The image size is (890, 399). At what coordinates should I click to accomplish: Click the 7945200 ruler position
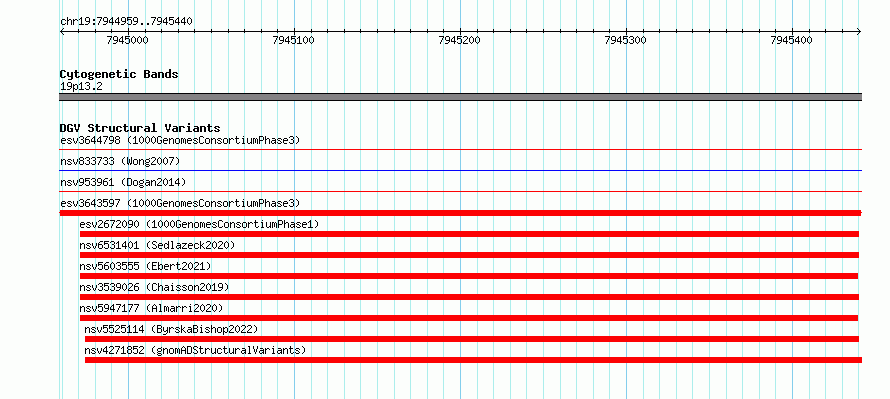click(460, 40)
